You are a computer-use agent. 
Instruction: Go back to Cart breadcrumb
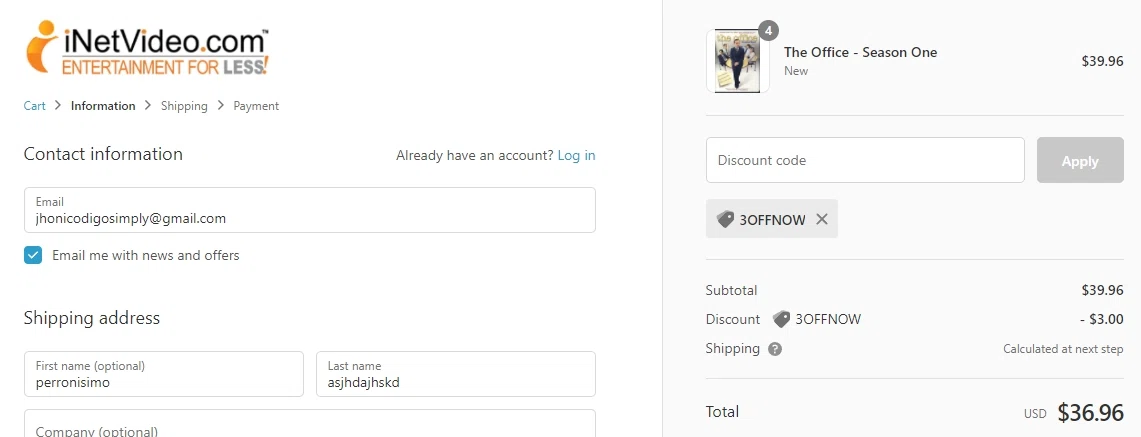pos(35,106)
